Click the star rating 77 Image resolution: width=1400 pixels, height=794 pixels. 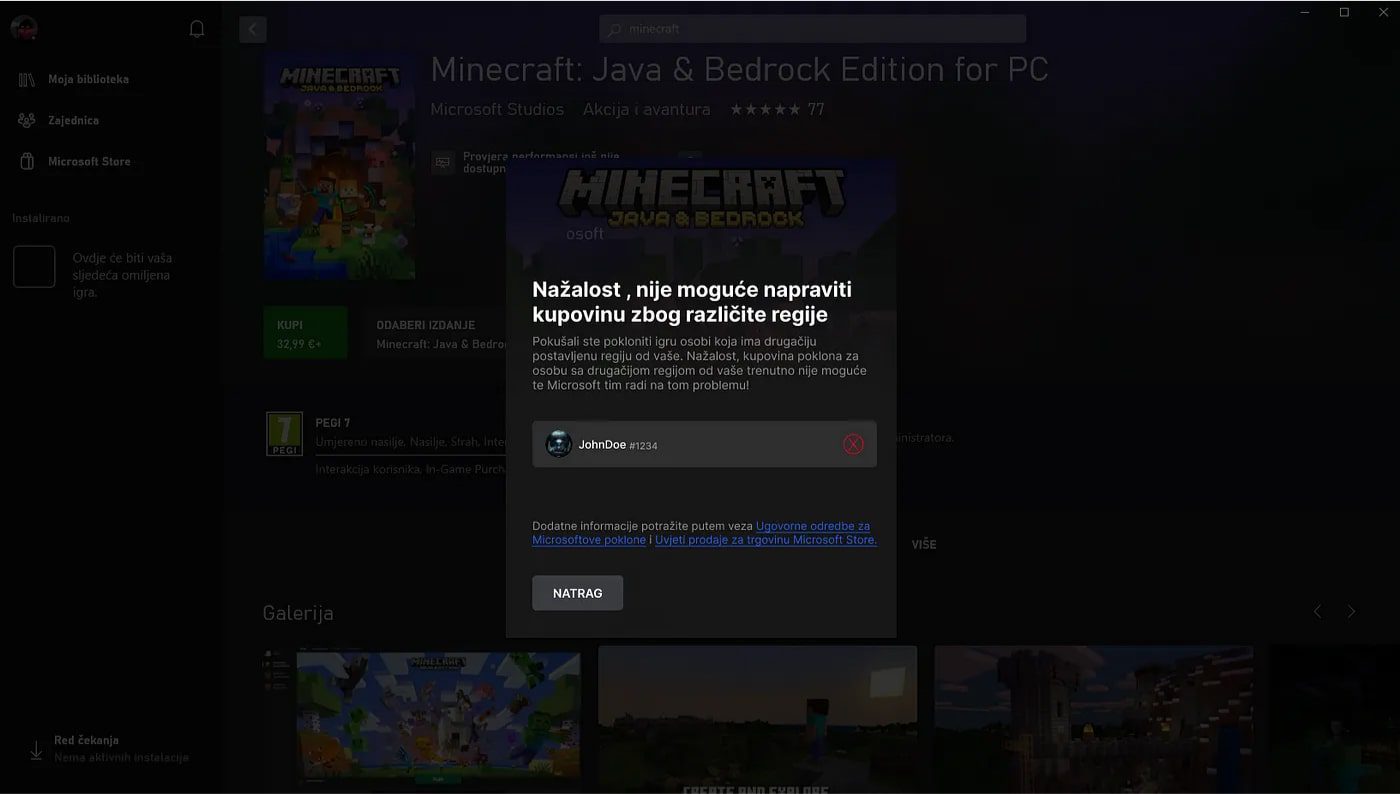(x=777, y=109)
